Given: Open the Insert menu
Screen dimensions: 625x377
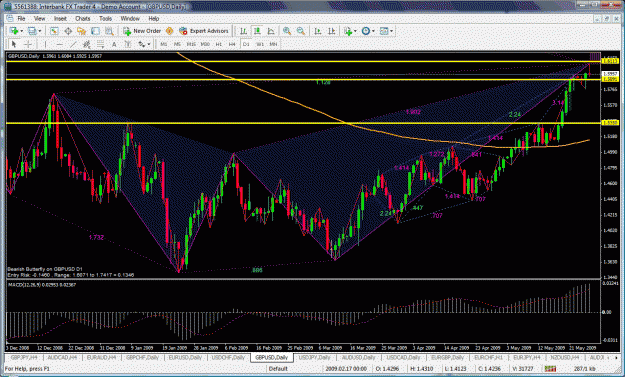Looking at the screenshot, I should pyautogui.click(x=60, y=18).
